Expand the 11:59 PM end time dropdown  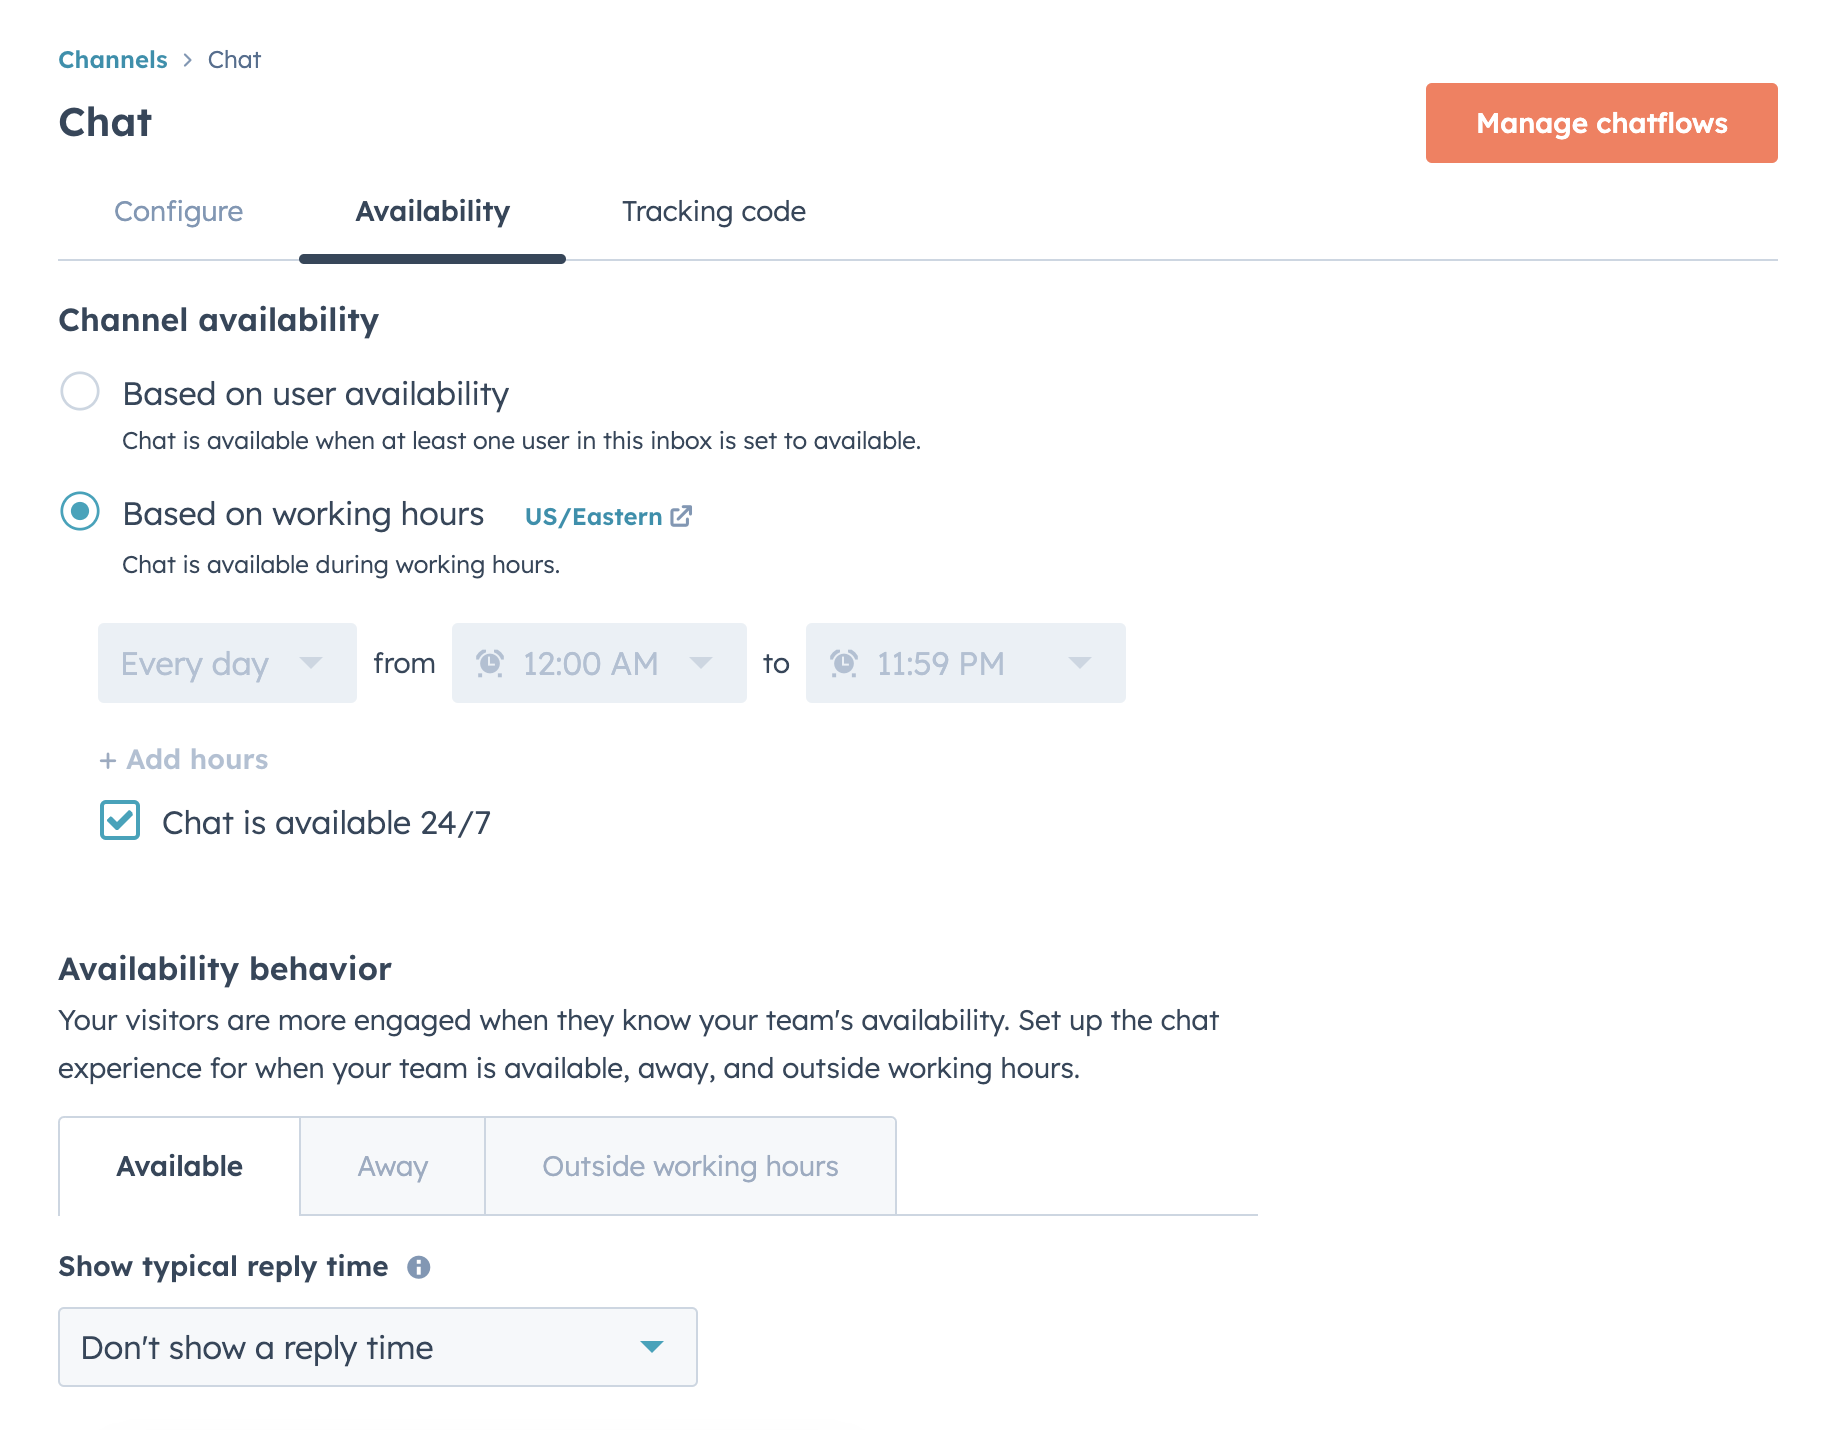[965, 663]
